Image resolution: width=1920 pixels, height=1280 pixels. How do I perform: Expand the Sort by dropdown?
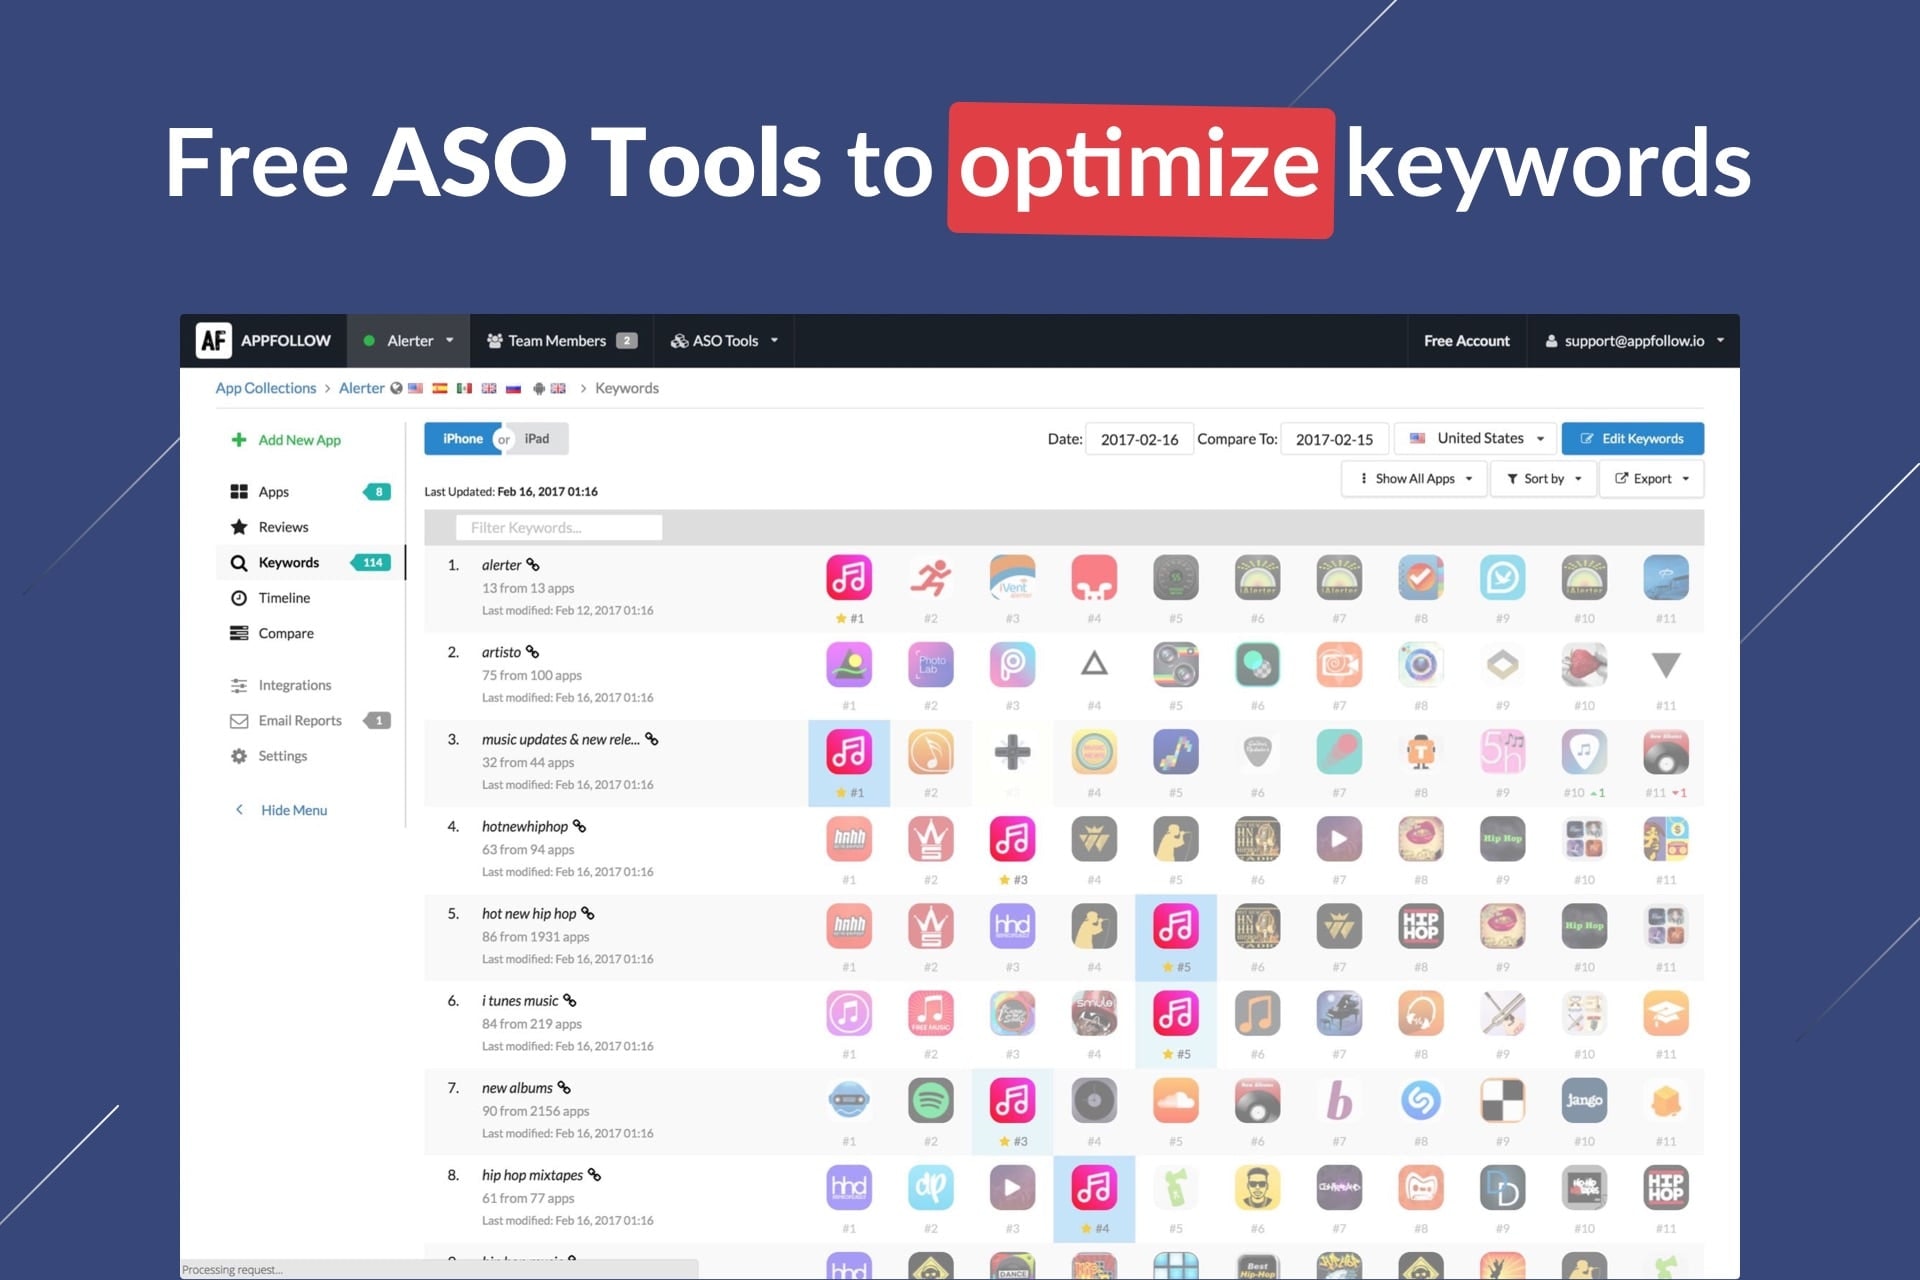[1544, 479]
